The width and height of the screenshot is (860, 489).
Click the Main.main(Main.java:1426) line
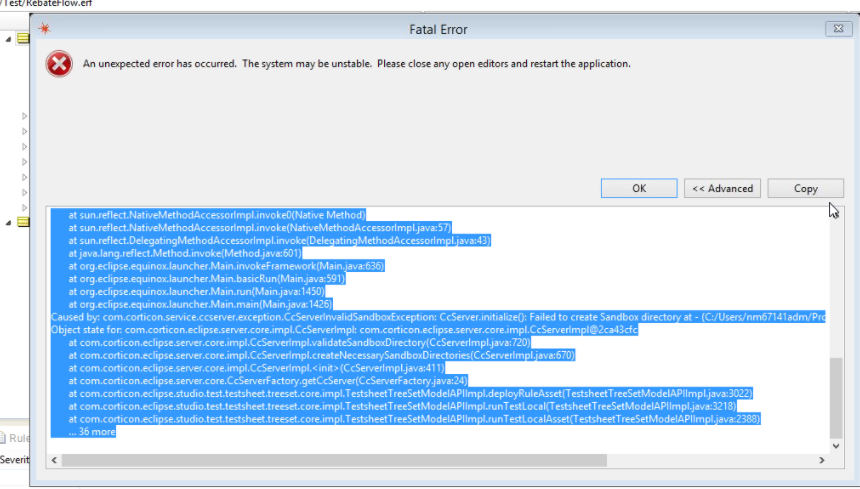pos(200,304)
